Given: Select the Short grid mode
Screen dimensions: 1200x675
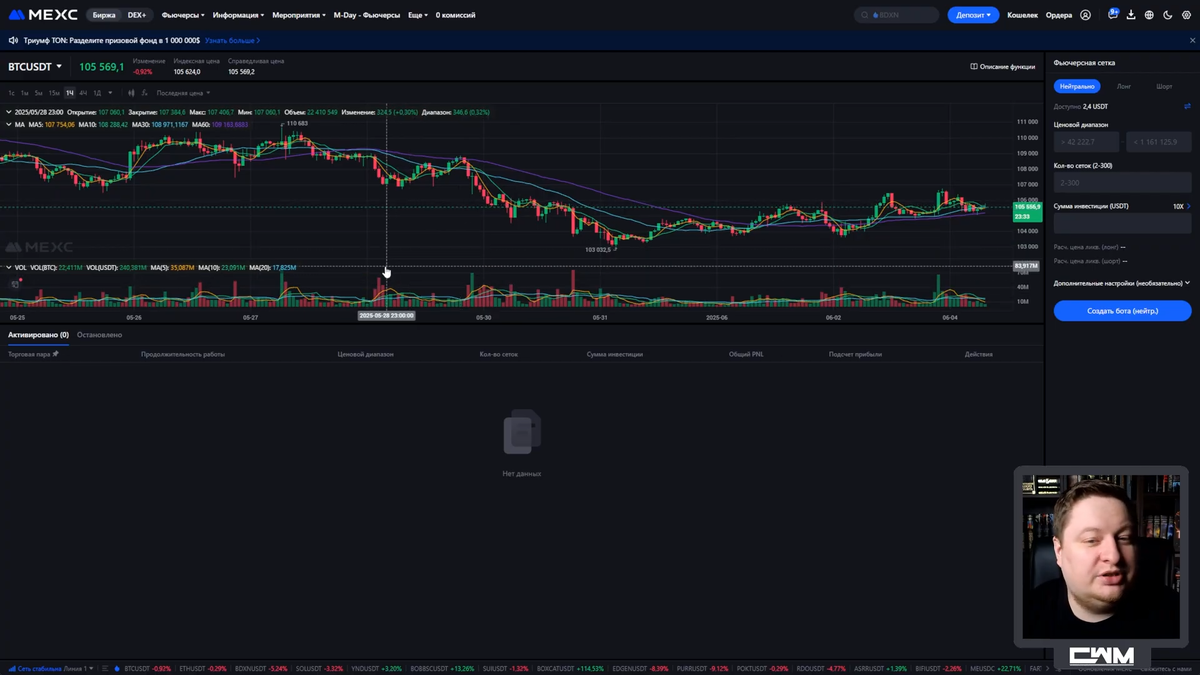Looking at the screenshot, I should pos(1164,87).
